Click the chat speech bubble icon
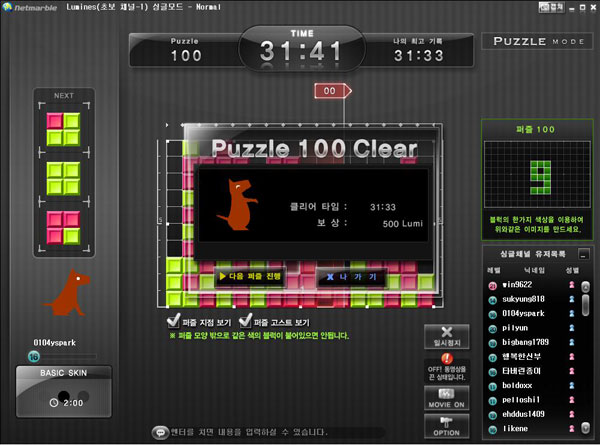 click(x=158, y=433)
